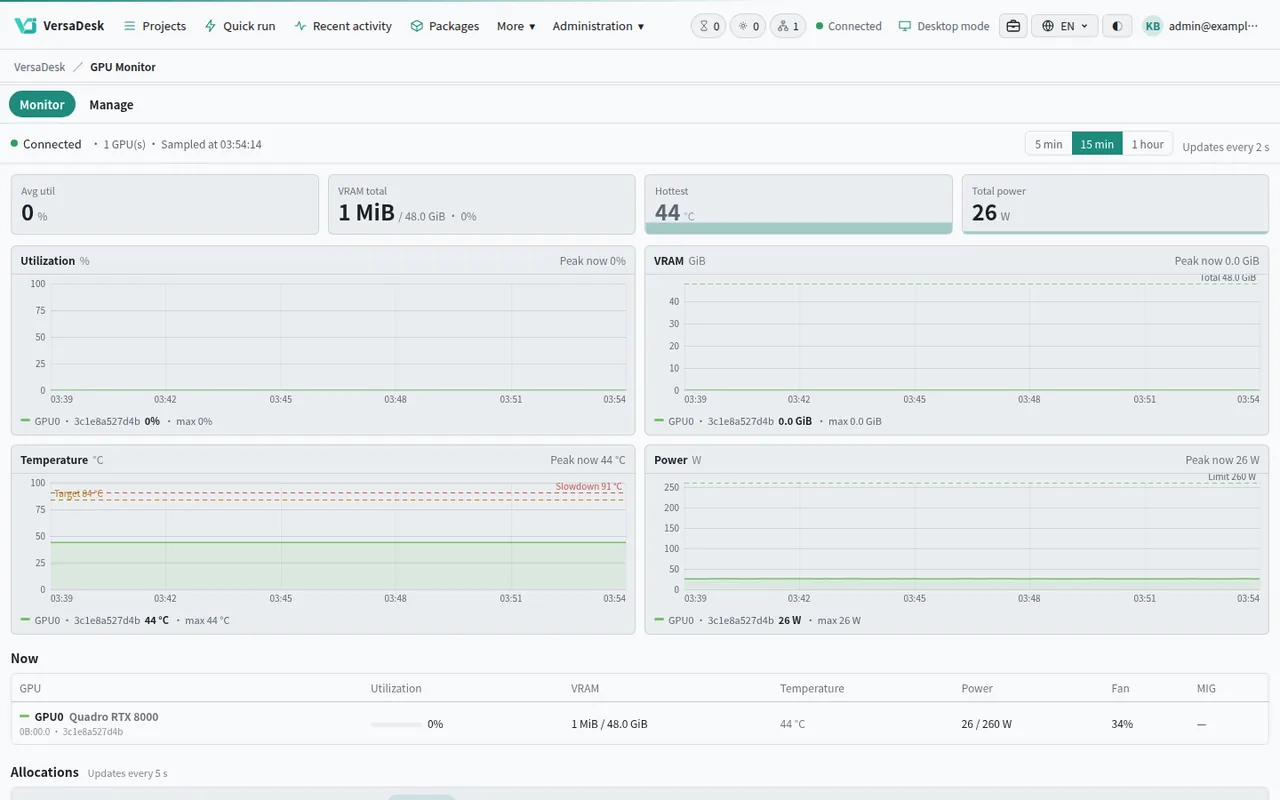Open the briefcase toolbox button

click(1013, 26)
